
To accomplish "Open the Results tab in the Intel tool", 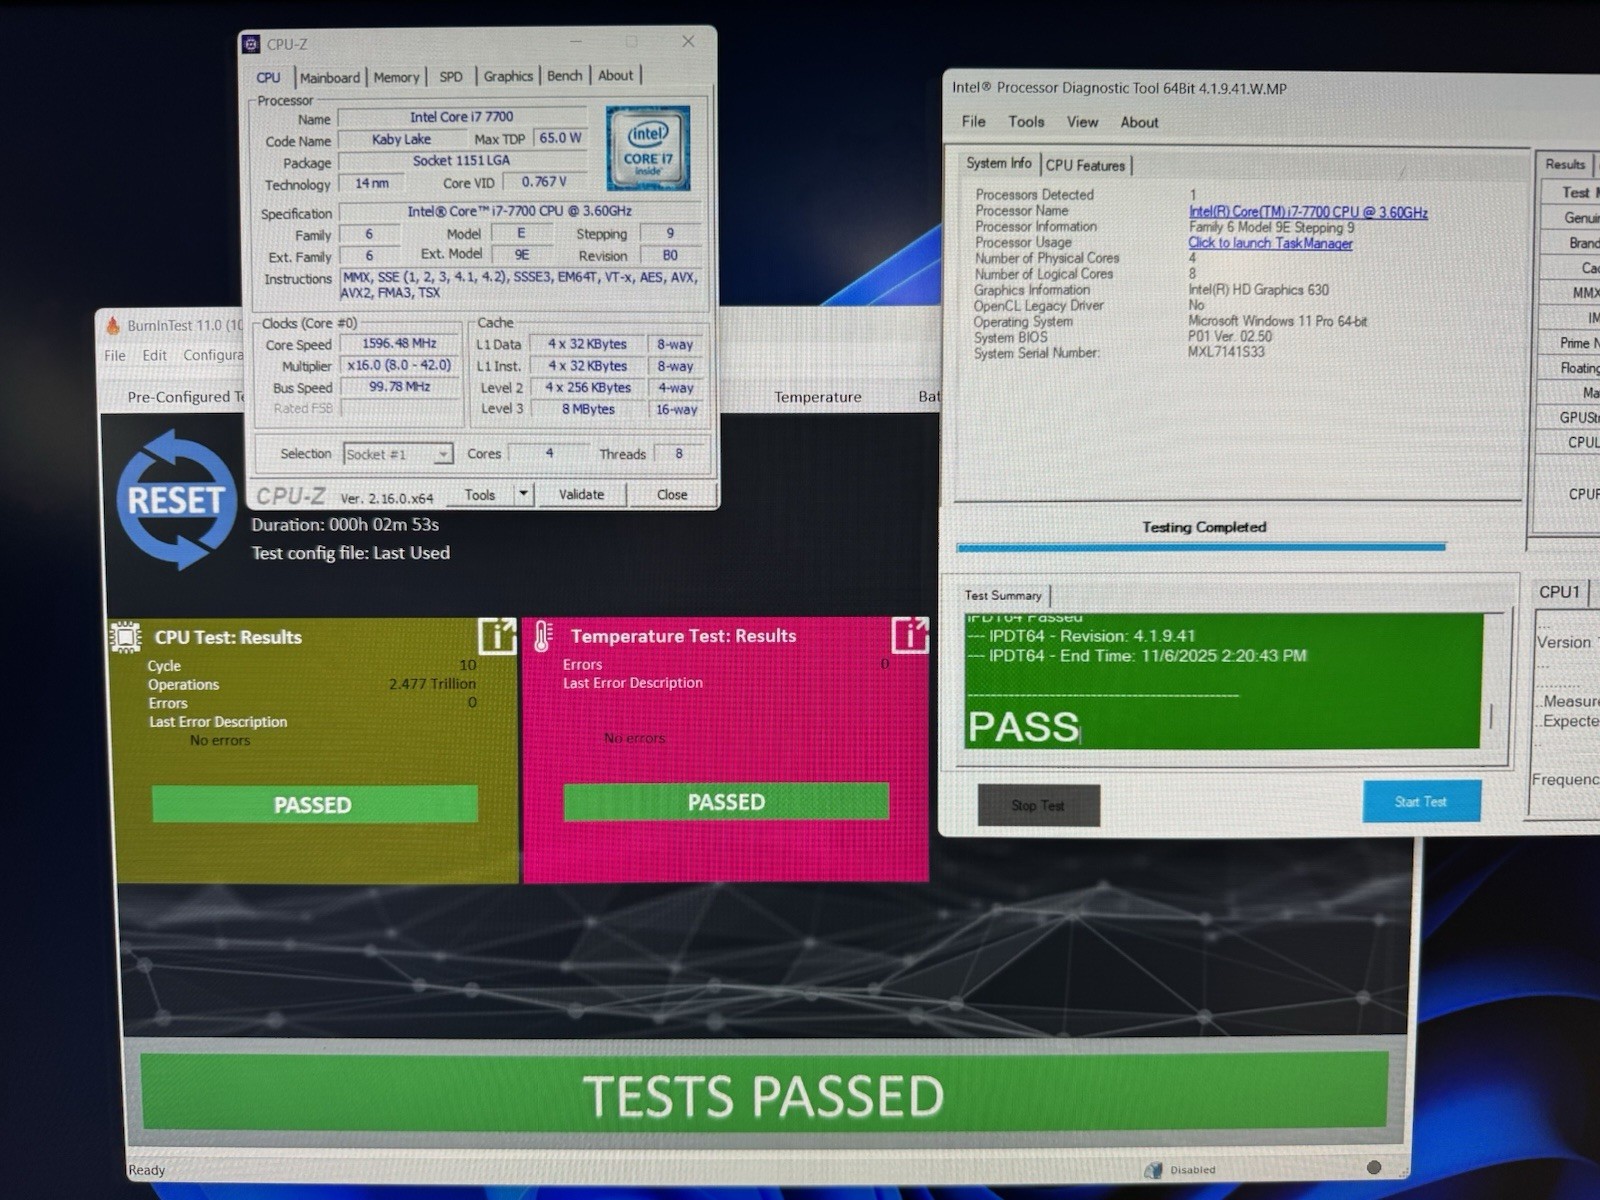I will 1565,164.
